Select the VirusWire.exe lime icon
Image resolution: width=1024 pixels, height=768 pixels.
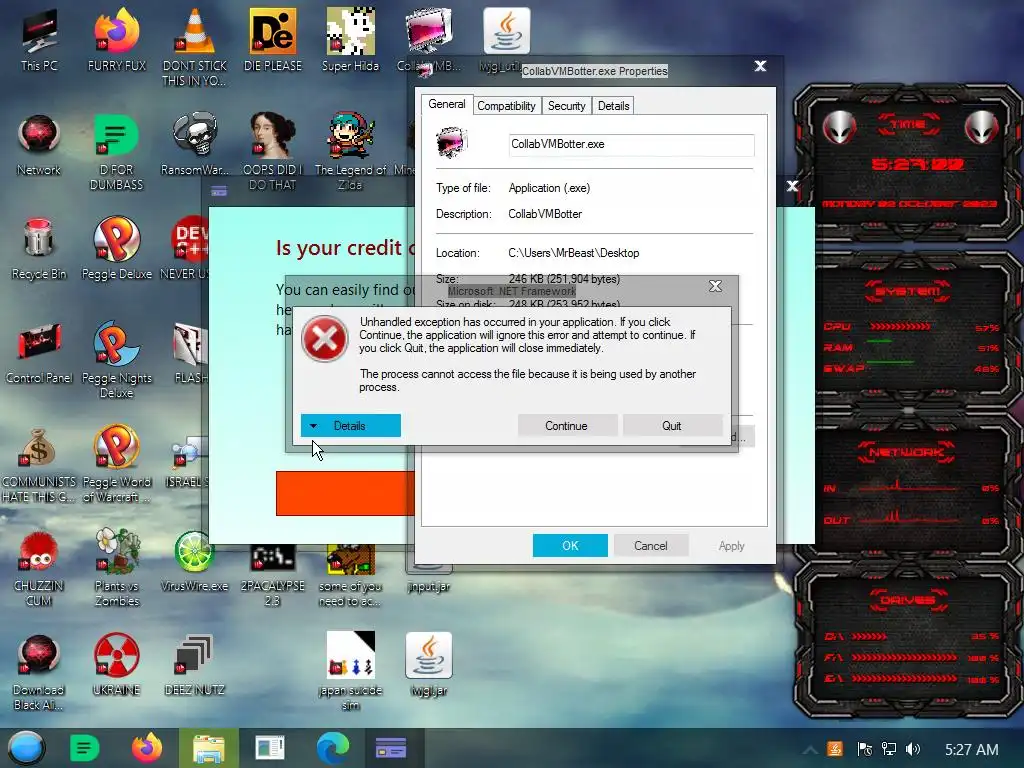195,561
